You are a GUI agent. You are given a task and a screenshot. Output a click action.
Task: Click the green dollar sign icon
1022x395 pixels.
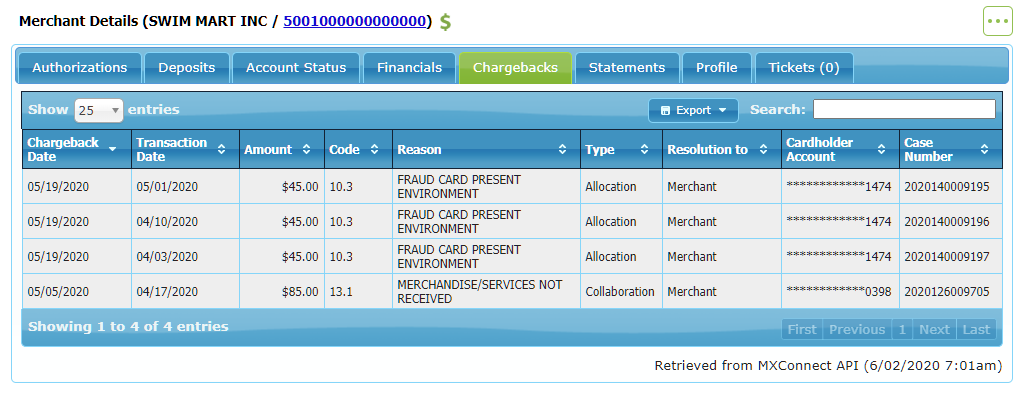point(445,22)
